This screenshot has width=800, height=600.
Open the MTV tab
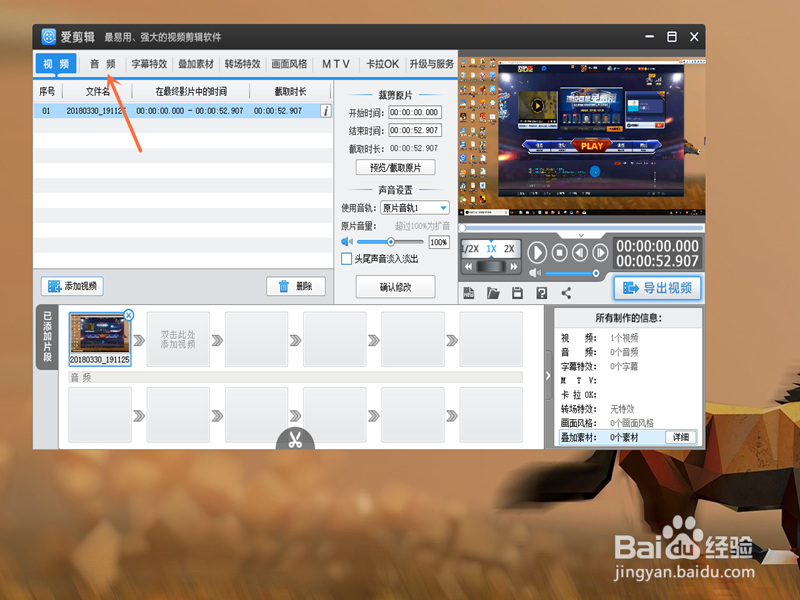(x=336, y=64)
